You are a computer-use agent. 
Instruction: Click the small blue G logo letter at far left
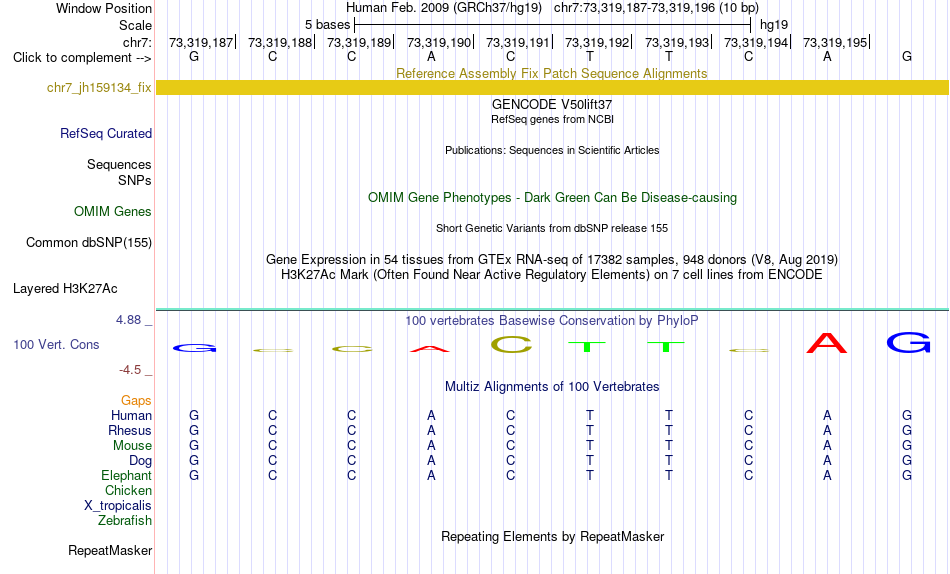(x=194, y=349)
